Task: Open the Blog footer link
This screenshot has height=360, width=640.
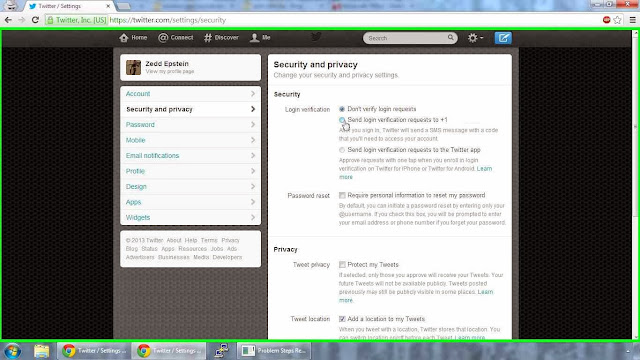Action: point(132,249)
